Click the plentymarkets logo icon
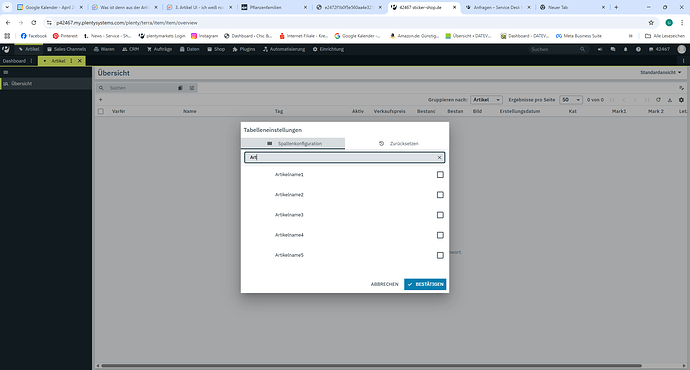This screenshot has width=690, height=370. pos(6,49)
